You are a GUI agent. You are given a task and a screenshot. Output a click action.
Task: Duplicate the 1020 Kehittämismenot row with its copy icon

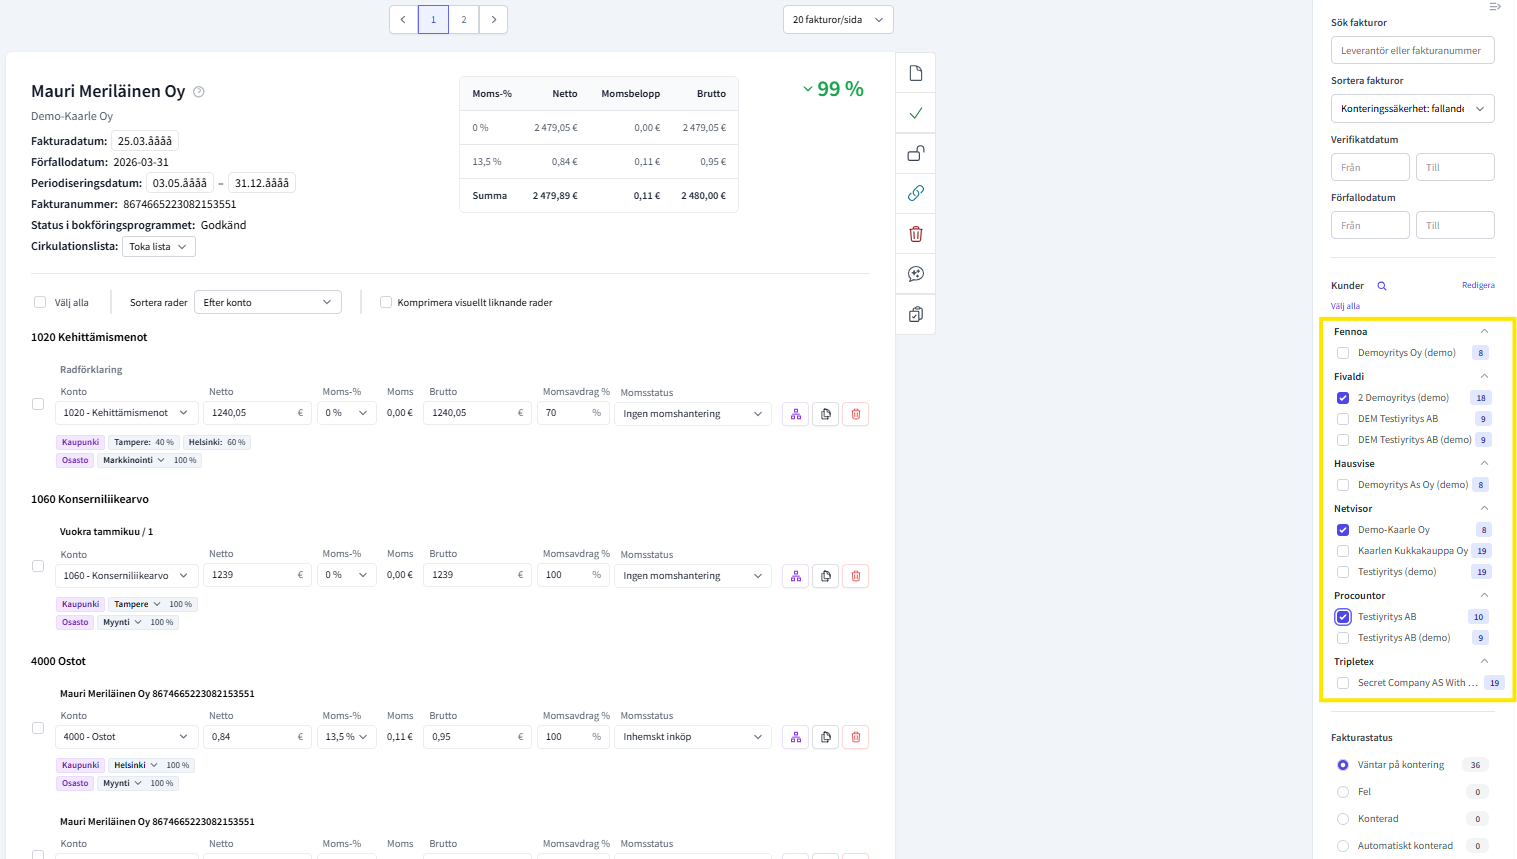[826, 414]
